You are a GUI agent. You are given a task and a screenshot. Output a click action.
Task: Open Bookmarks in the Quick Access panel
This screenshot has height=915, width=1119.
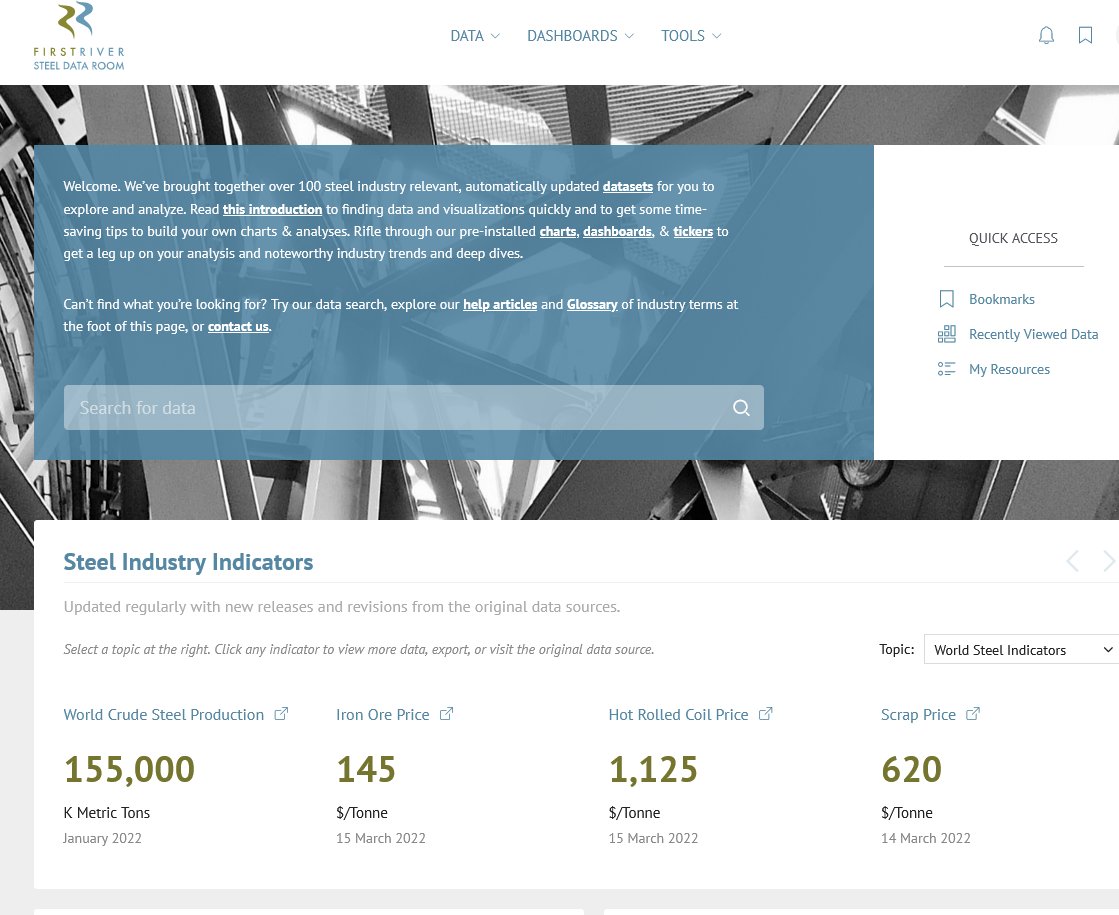click(1001, 299)
